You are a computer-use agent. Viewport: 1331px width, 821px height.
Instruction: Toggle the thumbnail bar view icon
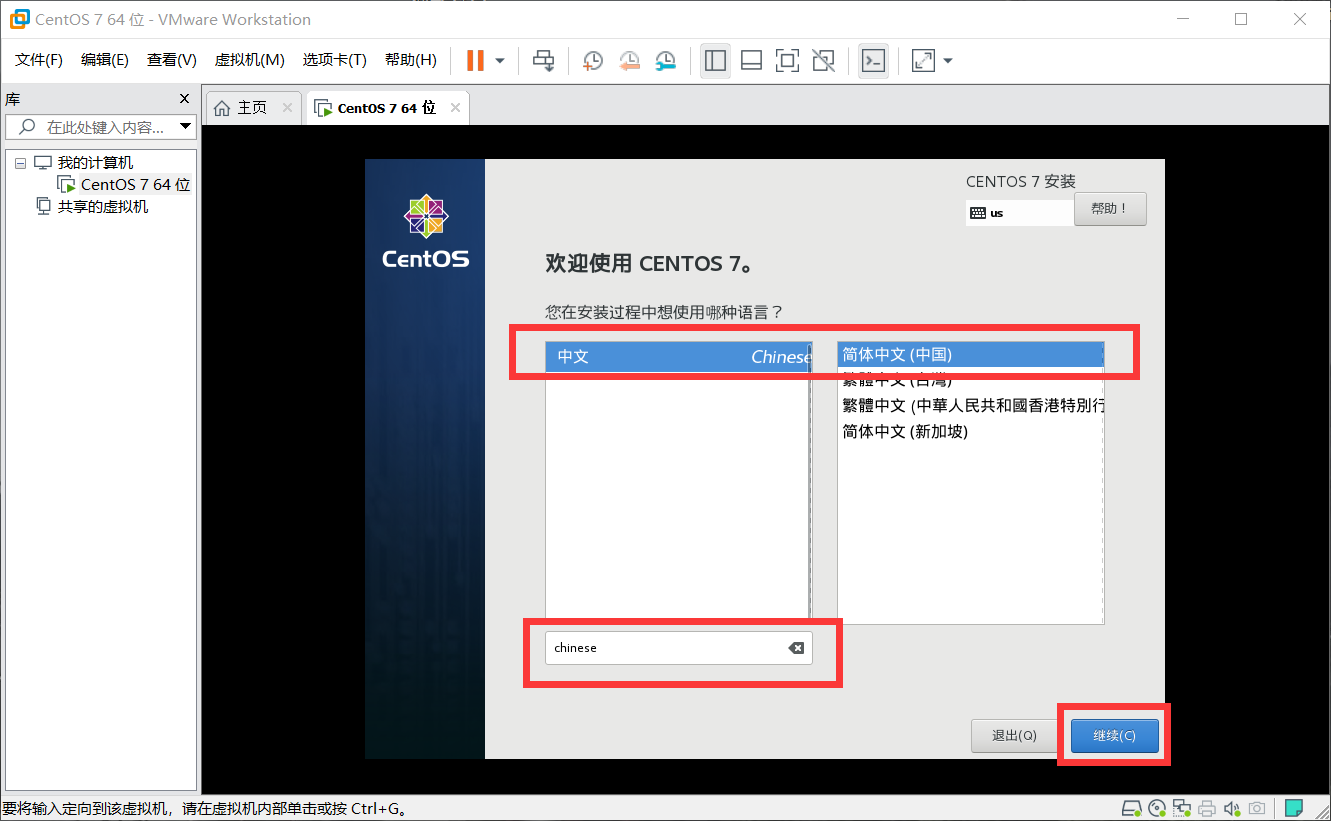click(751, 61)
